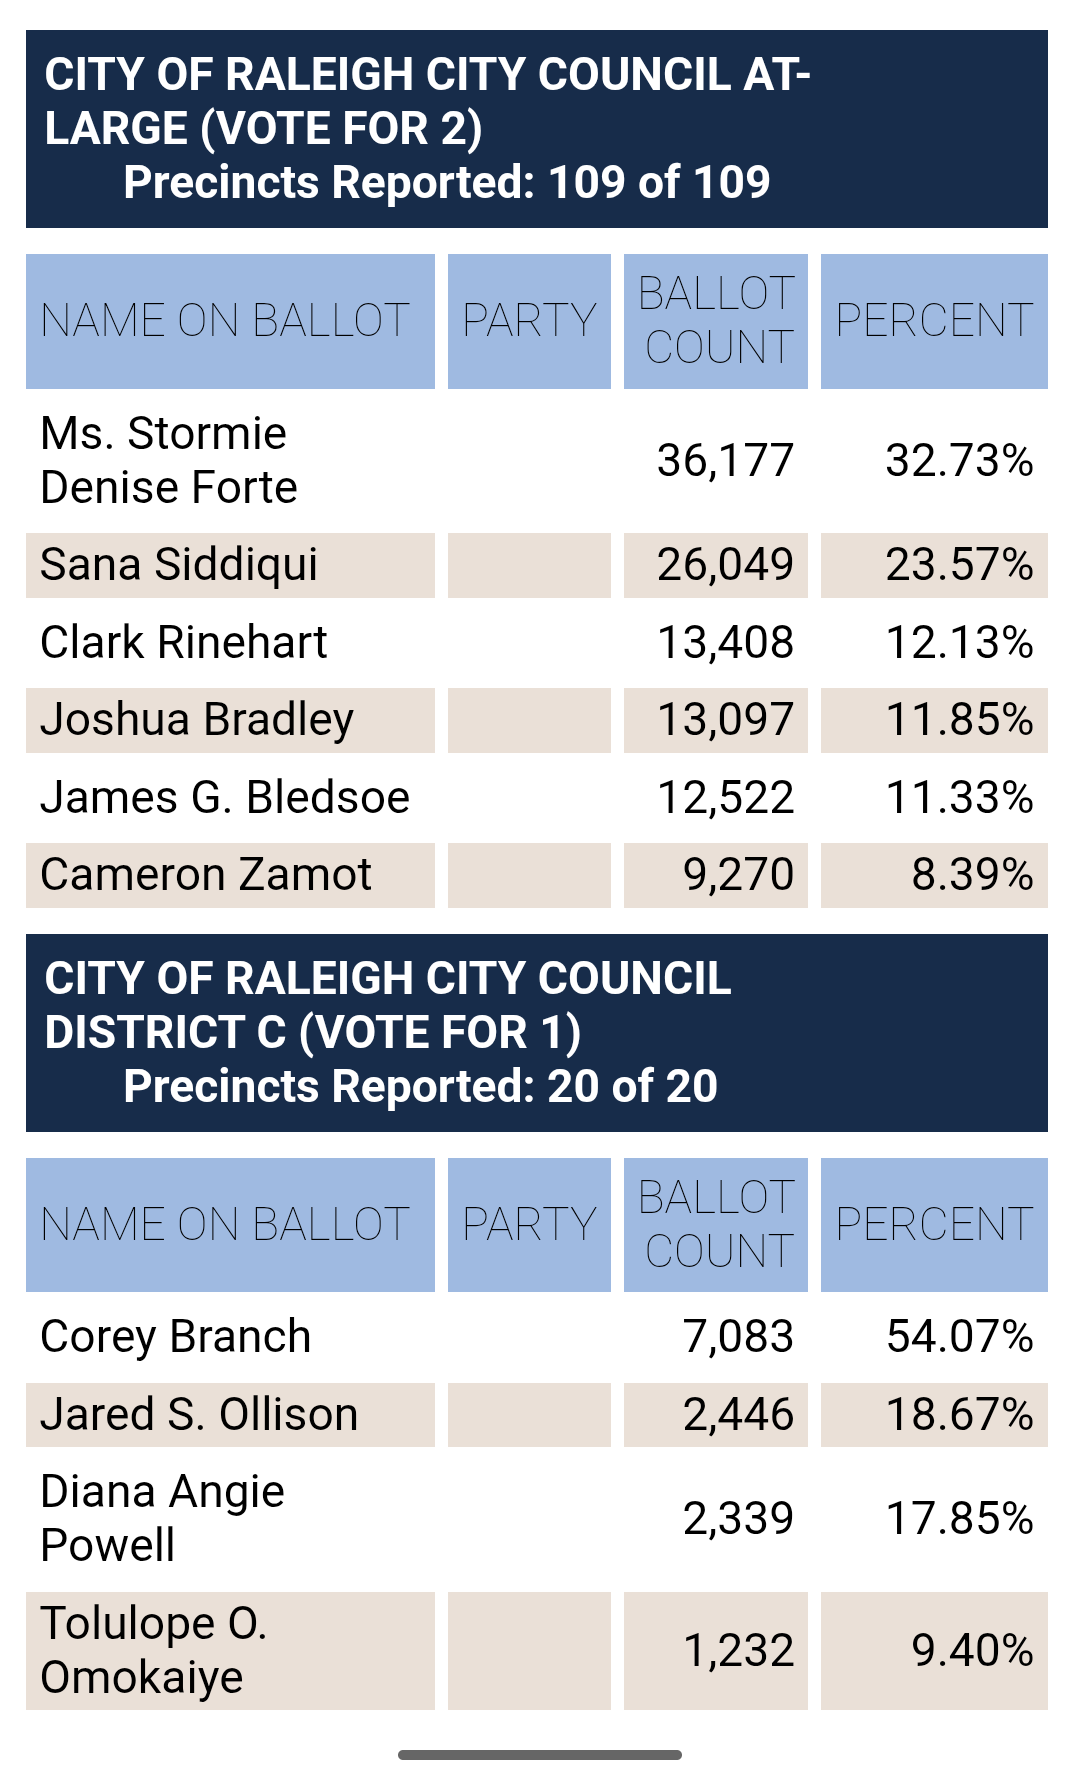Tap the Joshua Bradley entry
The height and width of the screenshot is (1786, 1070).
197,720
